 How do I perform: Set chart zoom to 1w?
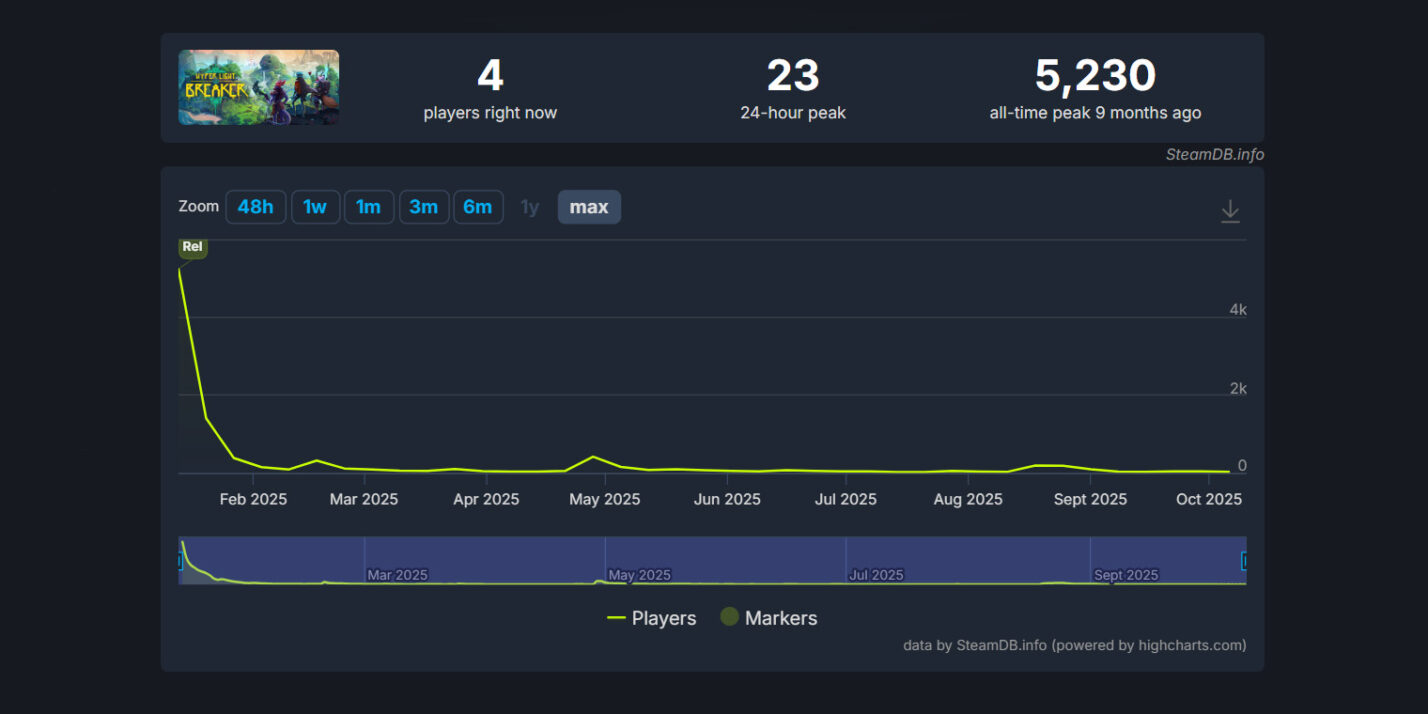[315, 207]
